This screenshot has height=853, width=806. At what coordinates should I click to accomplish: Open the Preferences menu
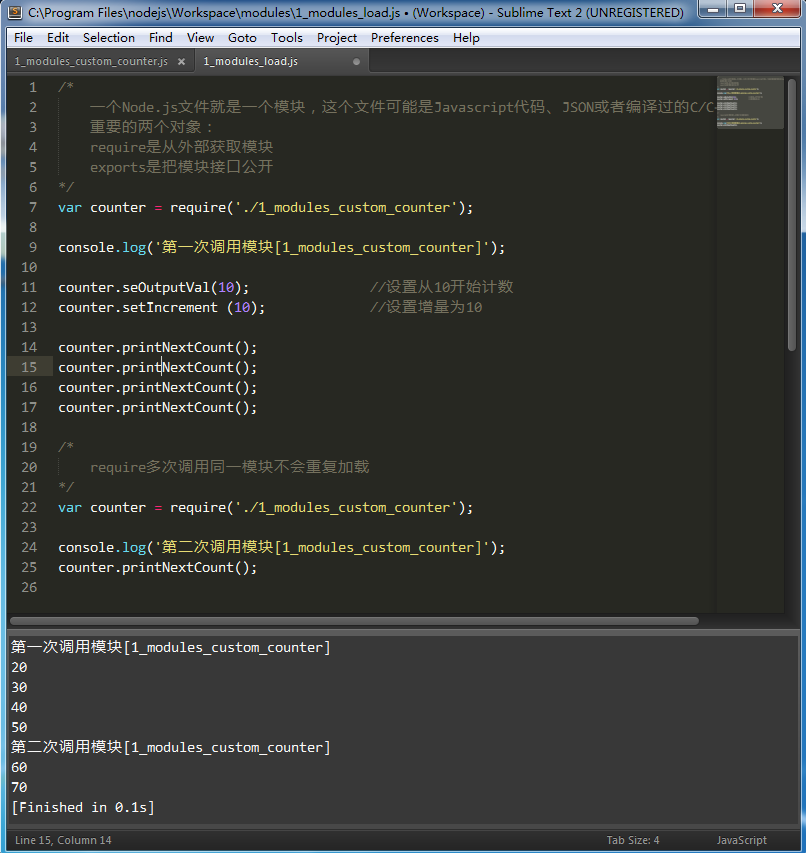[x=404, y=37]
